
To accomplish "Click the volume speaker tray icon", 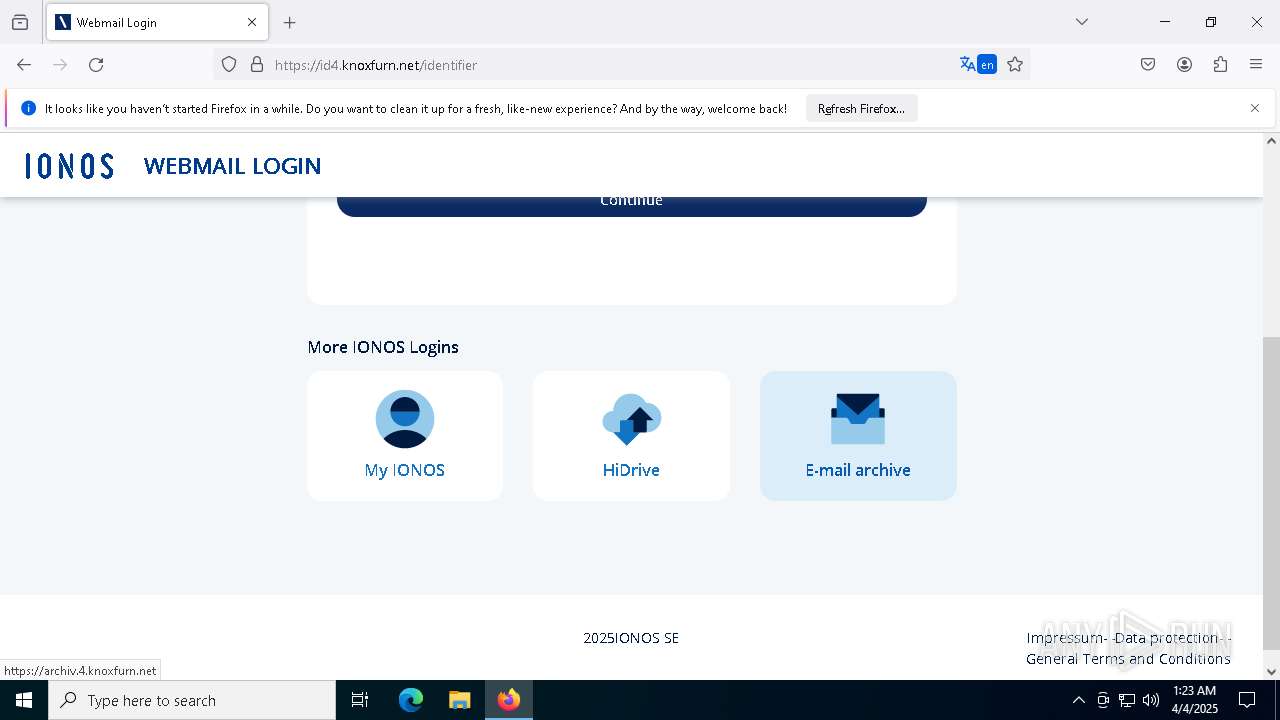I will (1151, 700).
